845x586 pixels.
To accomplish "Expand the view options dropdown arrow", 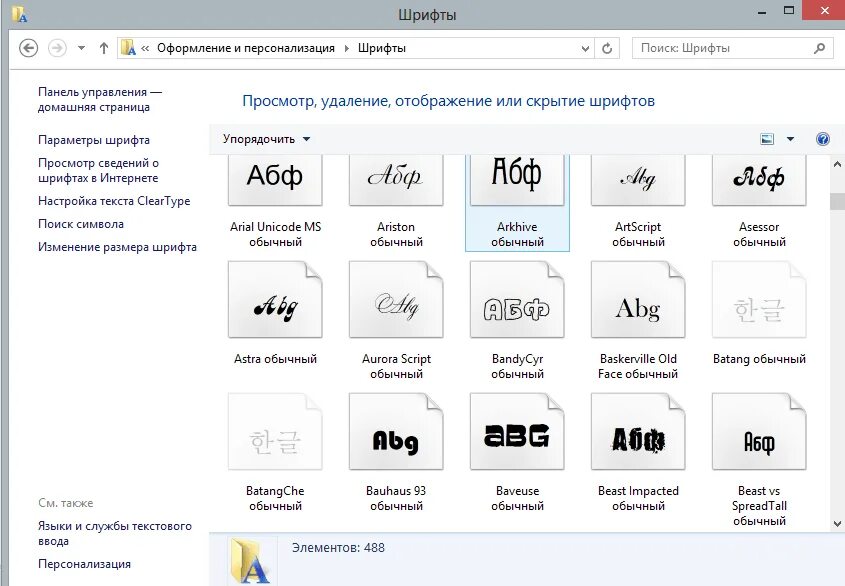I will 790,139.
